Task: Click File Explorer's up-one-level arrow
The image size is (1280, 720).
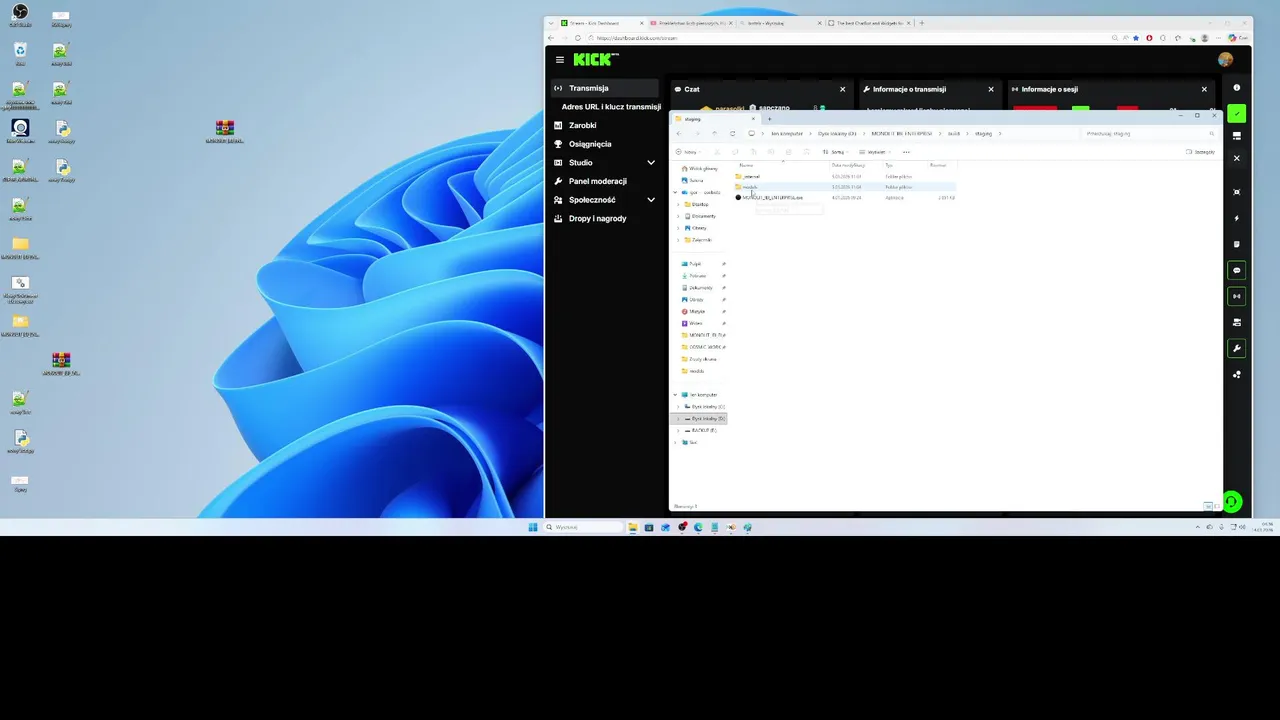Action: pos(714,133)
